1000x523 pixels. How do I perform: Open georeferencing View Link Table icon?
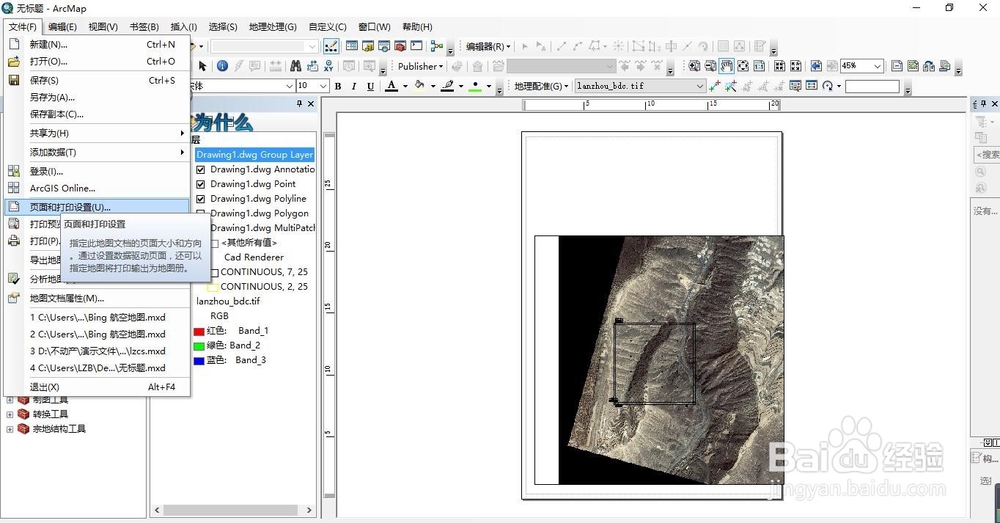(811, 85)
